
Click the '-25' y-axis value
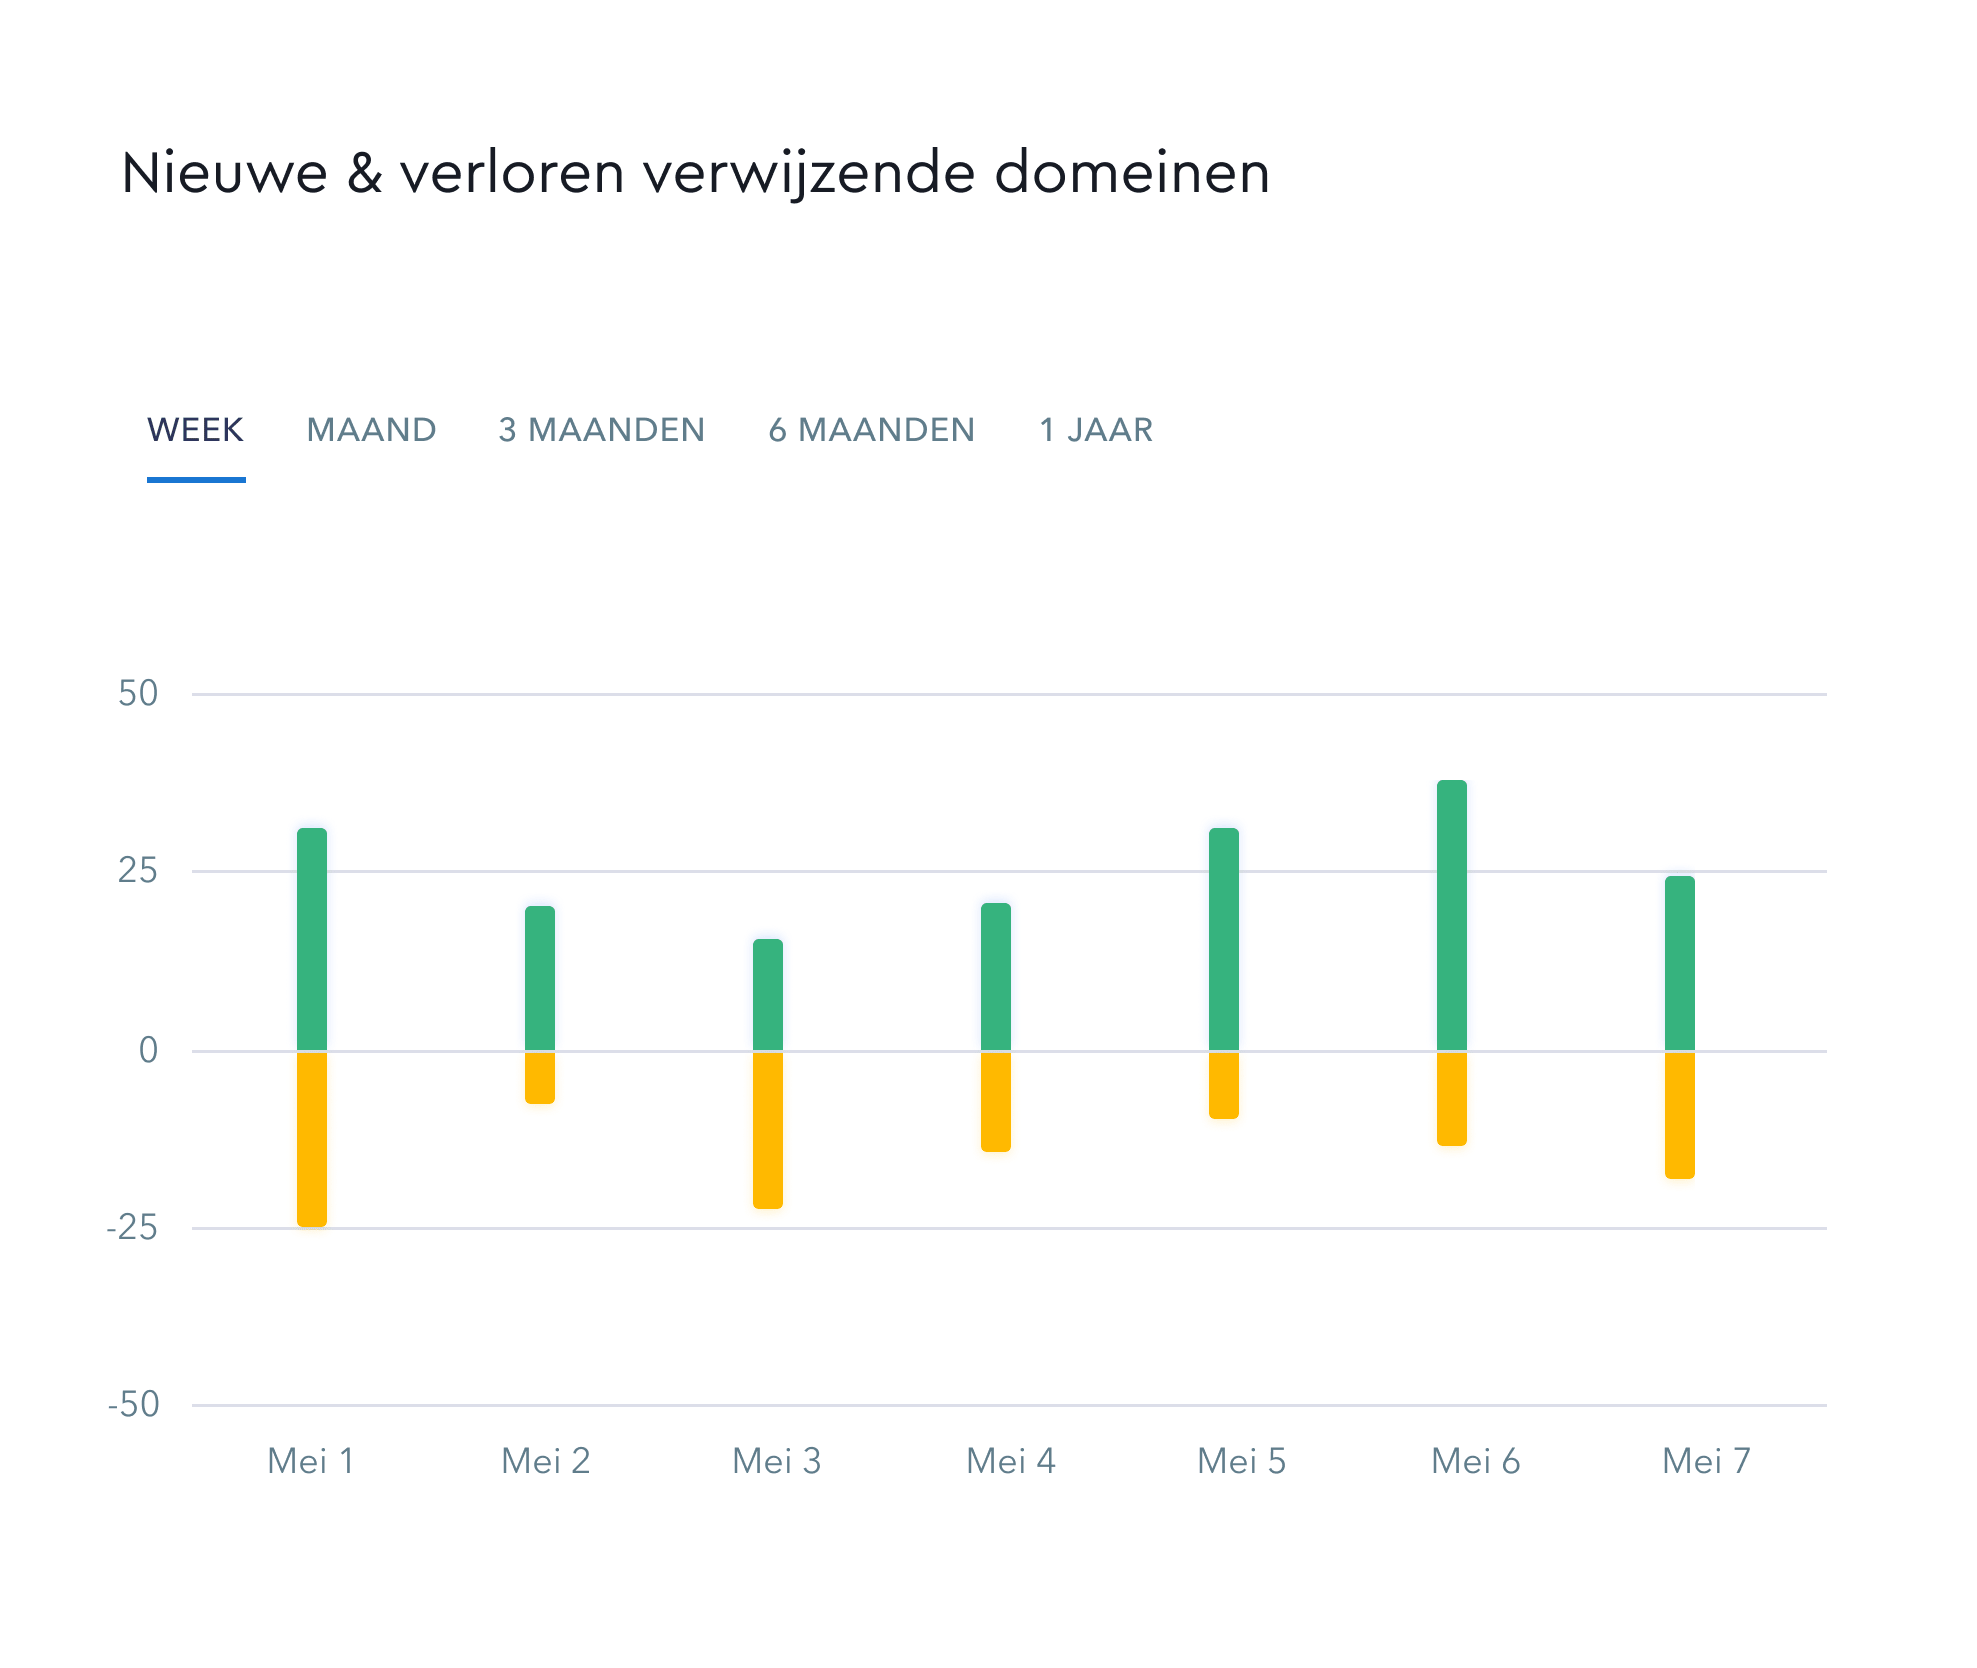133,1227
